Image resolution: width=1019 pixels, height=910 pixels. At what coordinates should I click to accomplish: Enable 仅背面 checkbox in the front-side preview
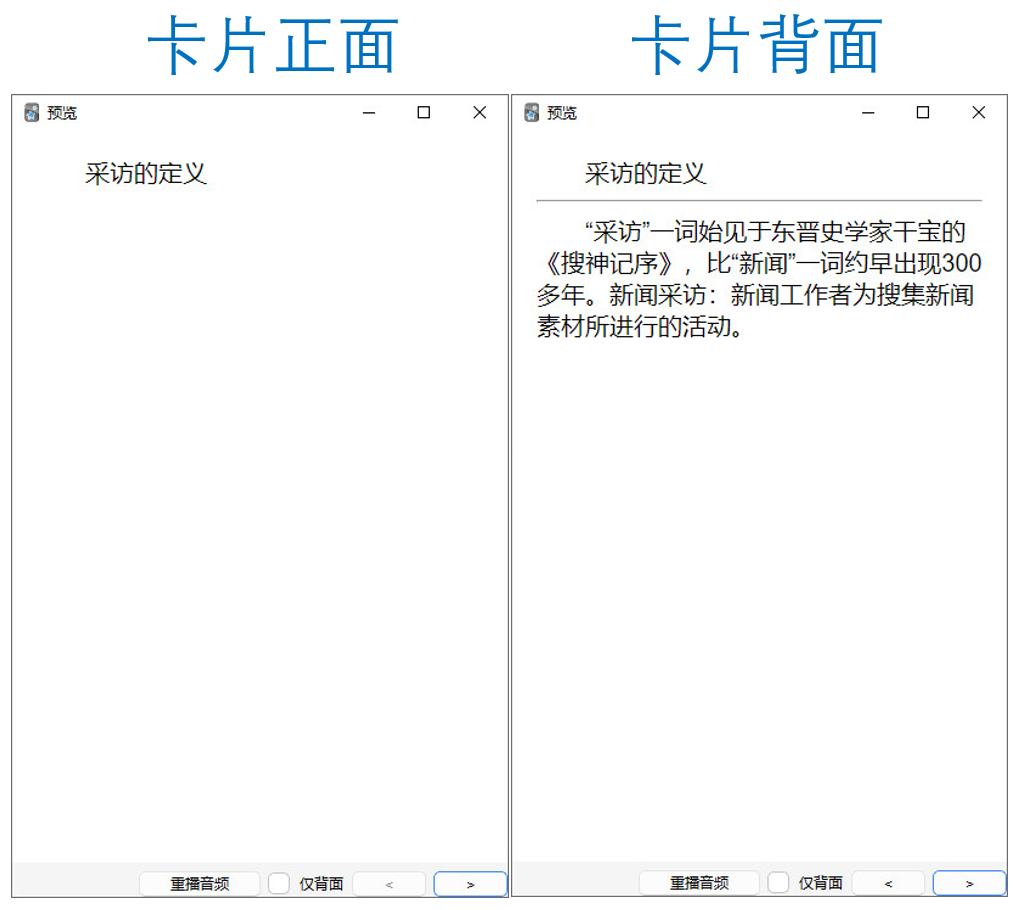pyautogui.click(x=279, y=884)
